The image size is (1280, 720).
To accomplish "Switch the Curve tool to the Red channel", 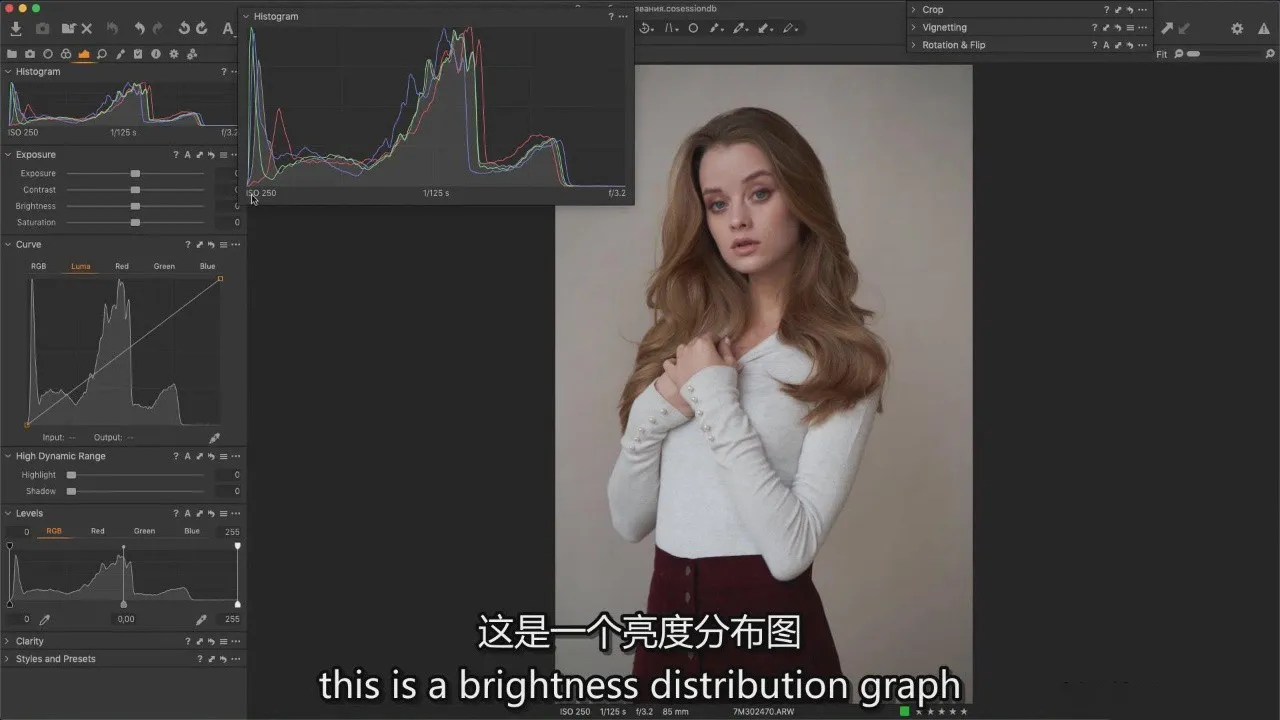I will point(122,267).
